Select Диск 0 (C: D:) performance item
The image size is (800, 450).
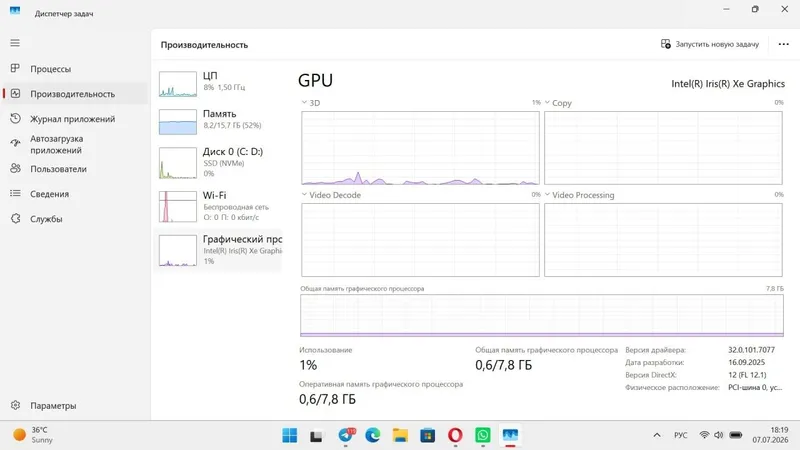(219, 163)
